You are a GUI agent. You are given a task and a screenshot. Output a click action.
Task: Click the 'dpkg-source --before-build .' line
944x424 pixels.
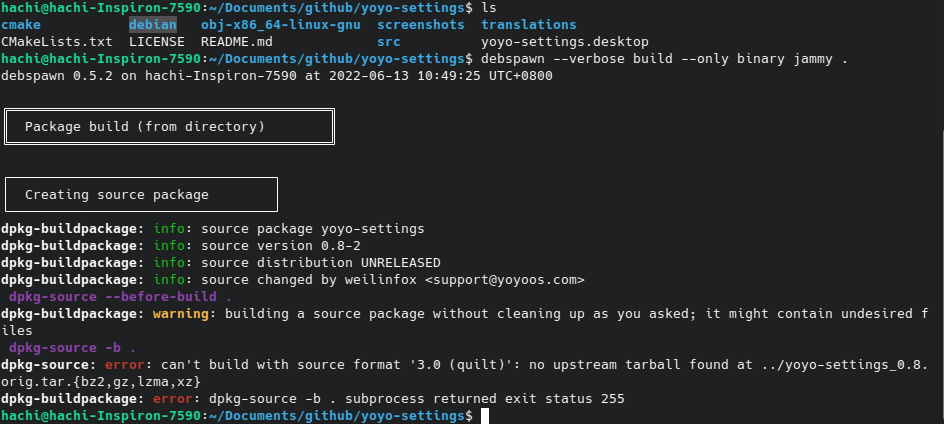120,296
